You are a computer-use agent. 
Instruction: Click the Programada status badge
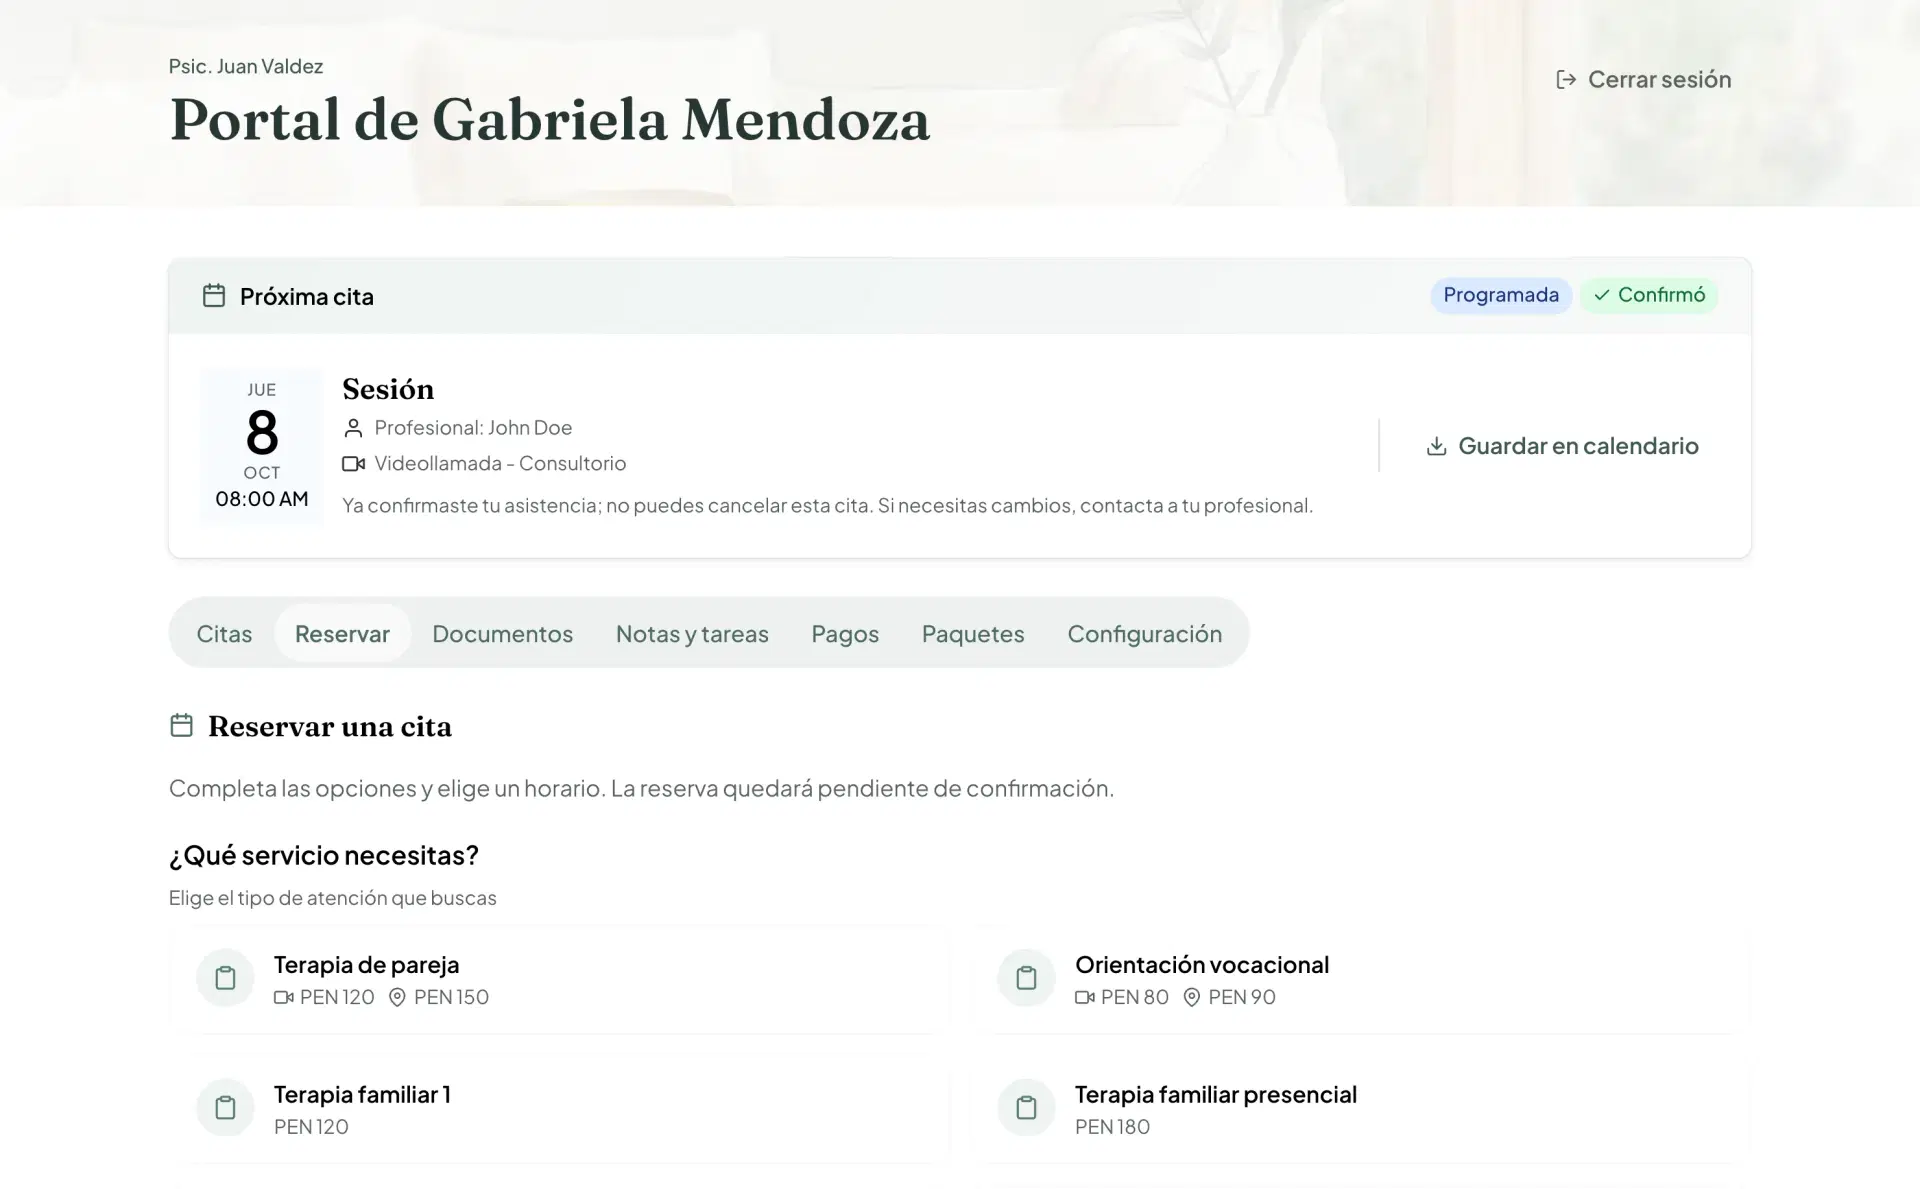[x=1500, y=295]
